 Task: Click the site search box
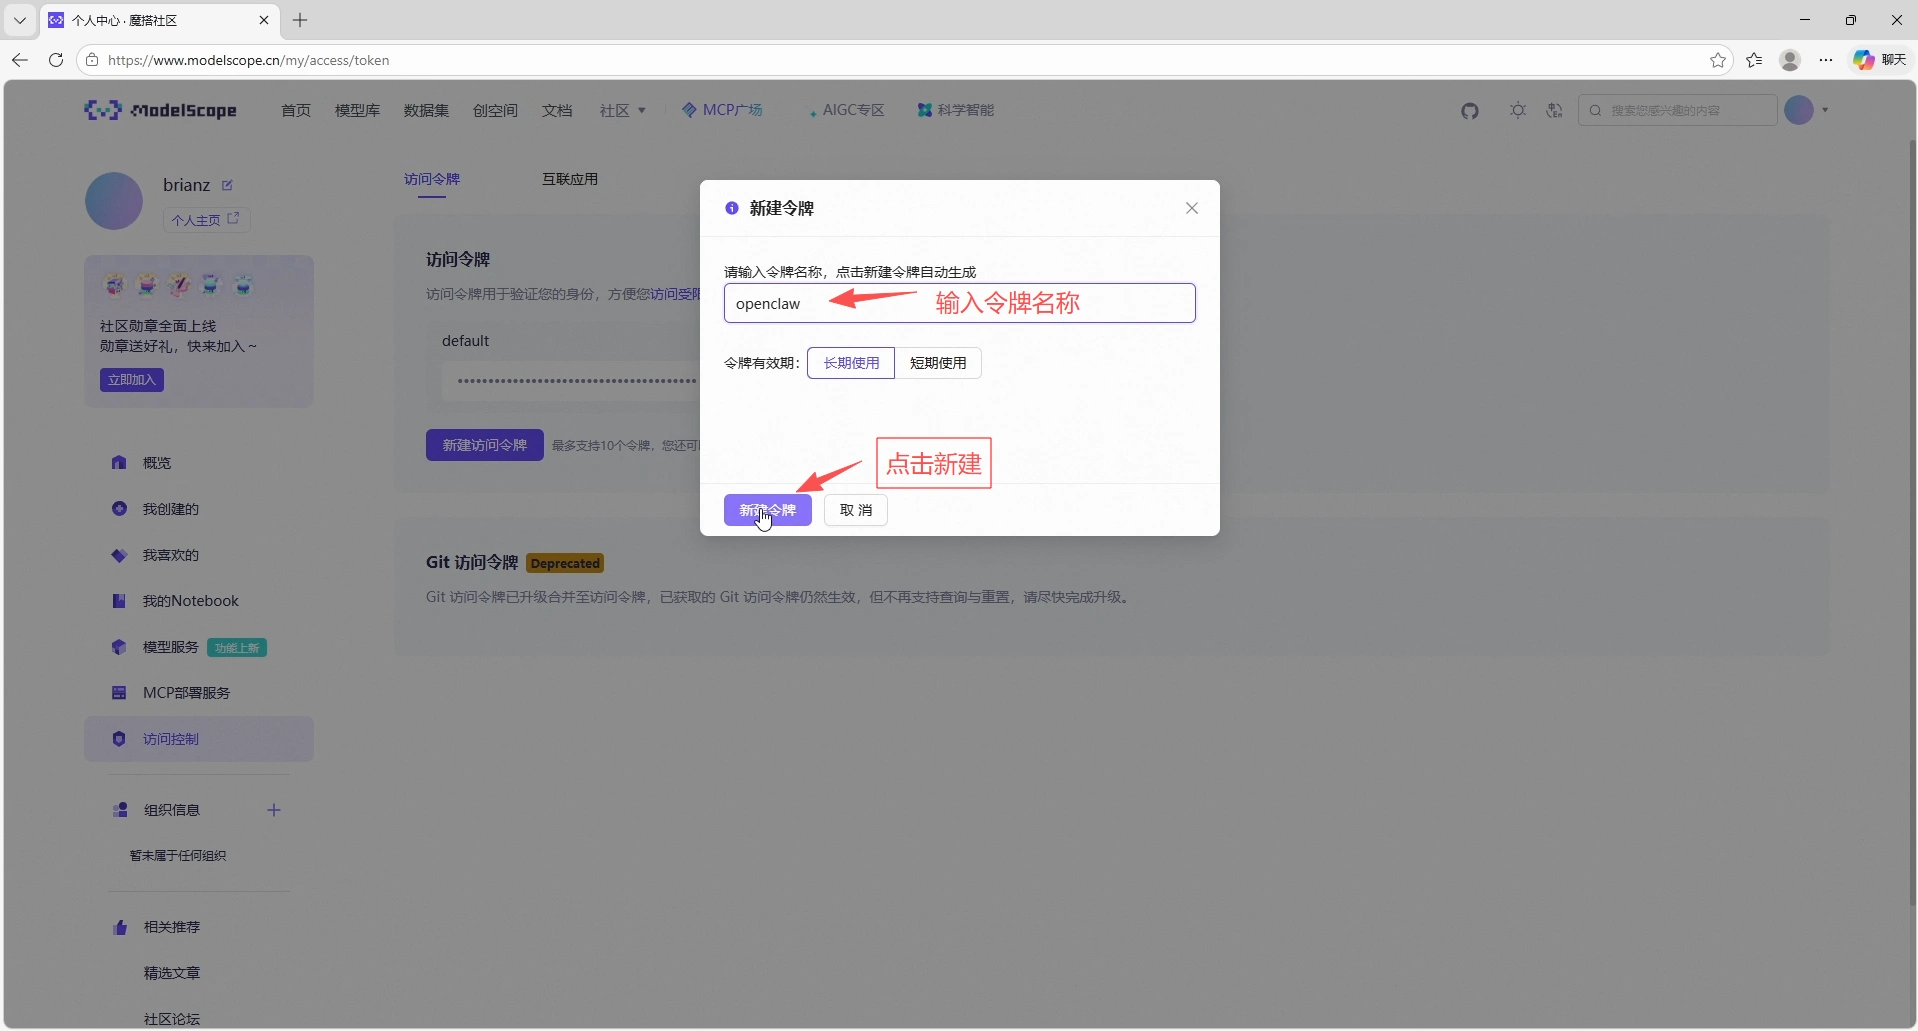click(x=1677, y=110)
